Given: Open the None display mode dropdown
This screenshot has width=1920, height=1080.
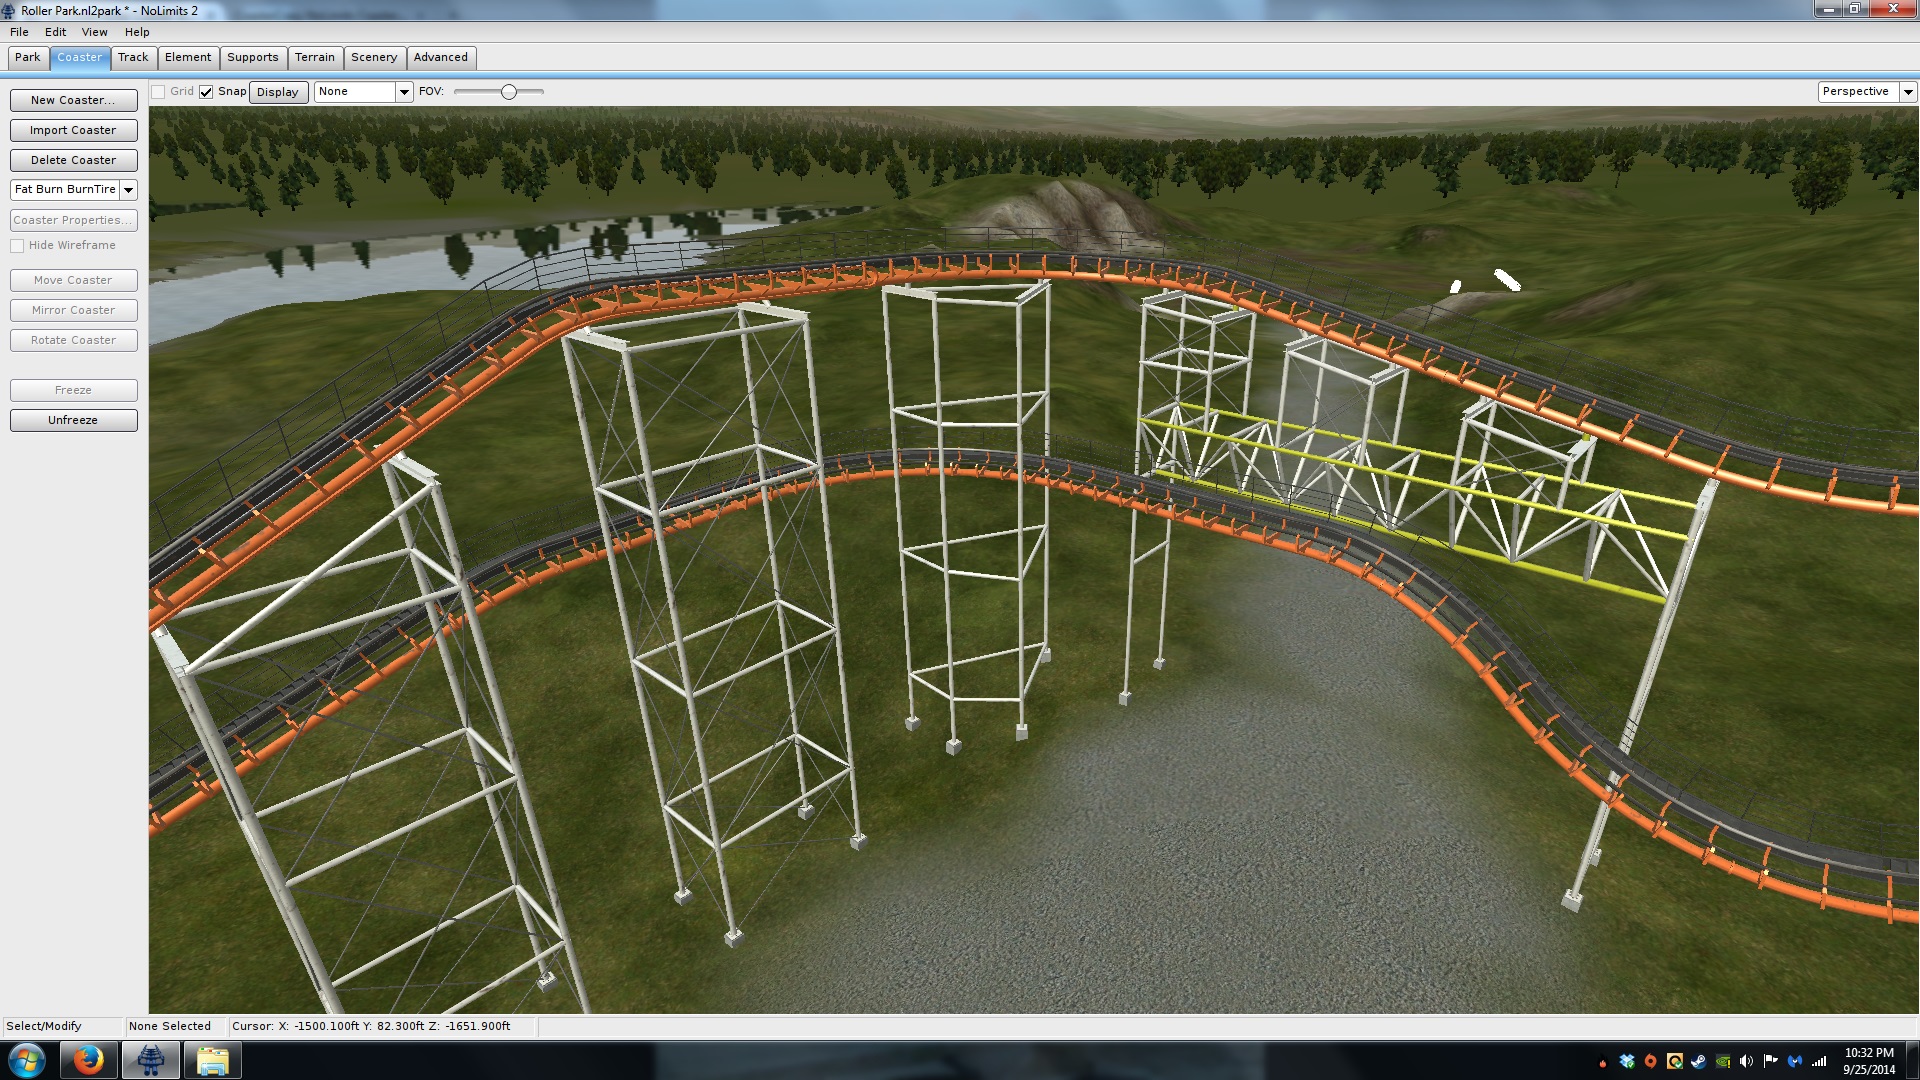Looking at the screenshot, I should [x=404, y=92].
